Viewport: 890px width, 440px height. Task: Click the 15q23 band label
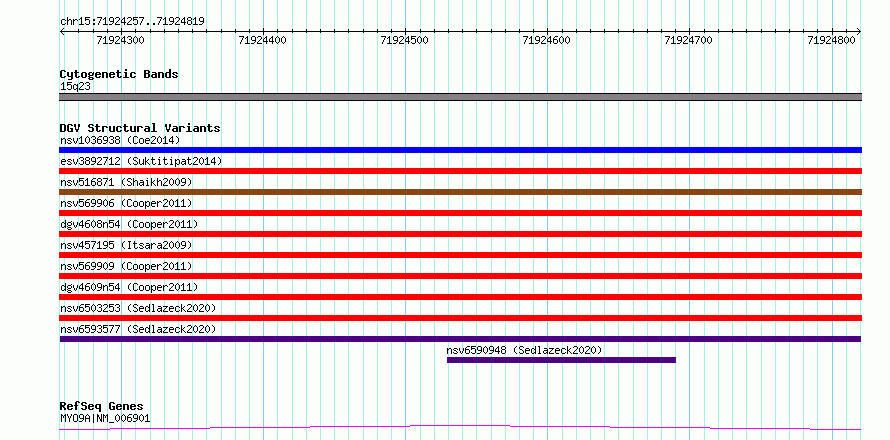coord(75,87)
